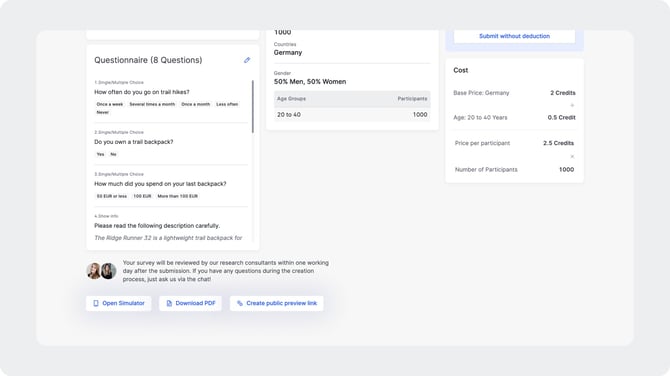The image size is (670, 376).
Task: Click the document icon on Download PDF
Action: (169, 303)
